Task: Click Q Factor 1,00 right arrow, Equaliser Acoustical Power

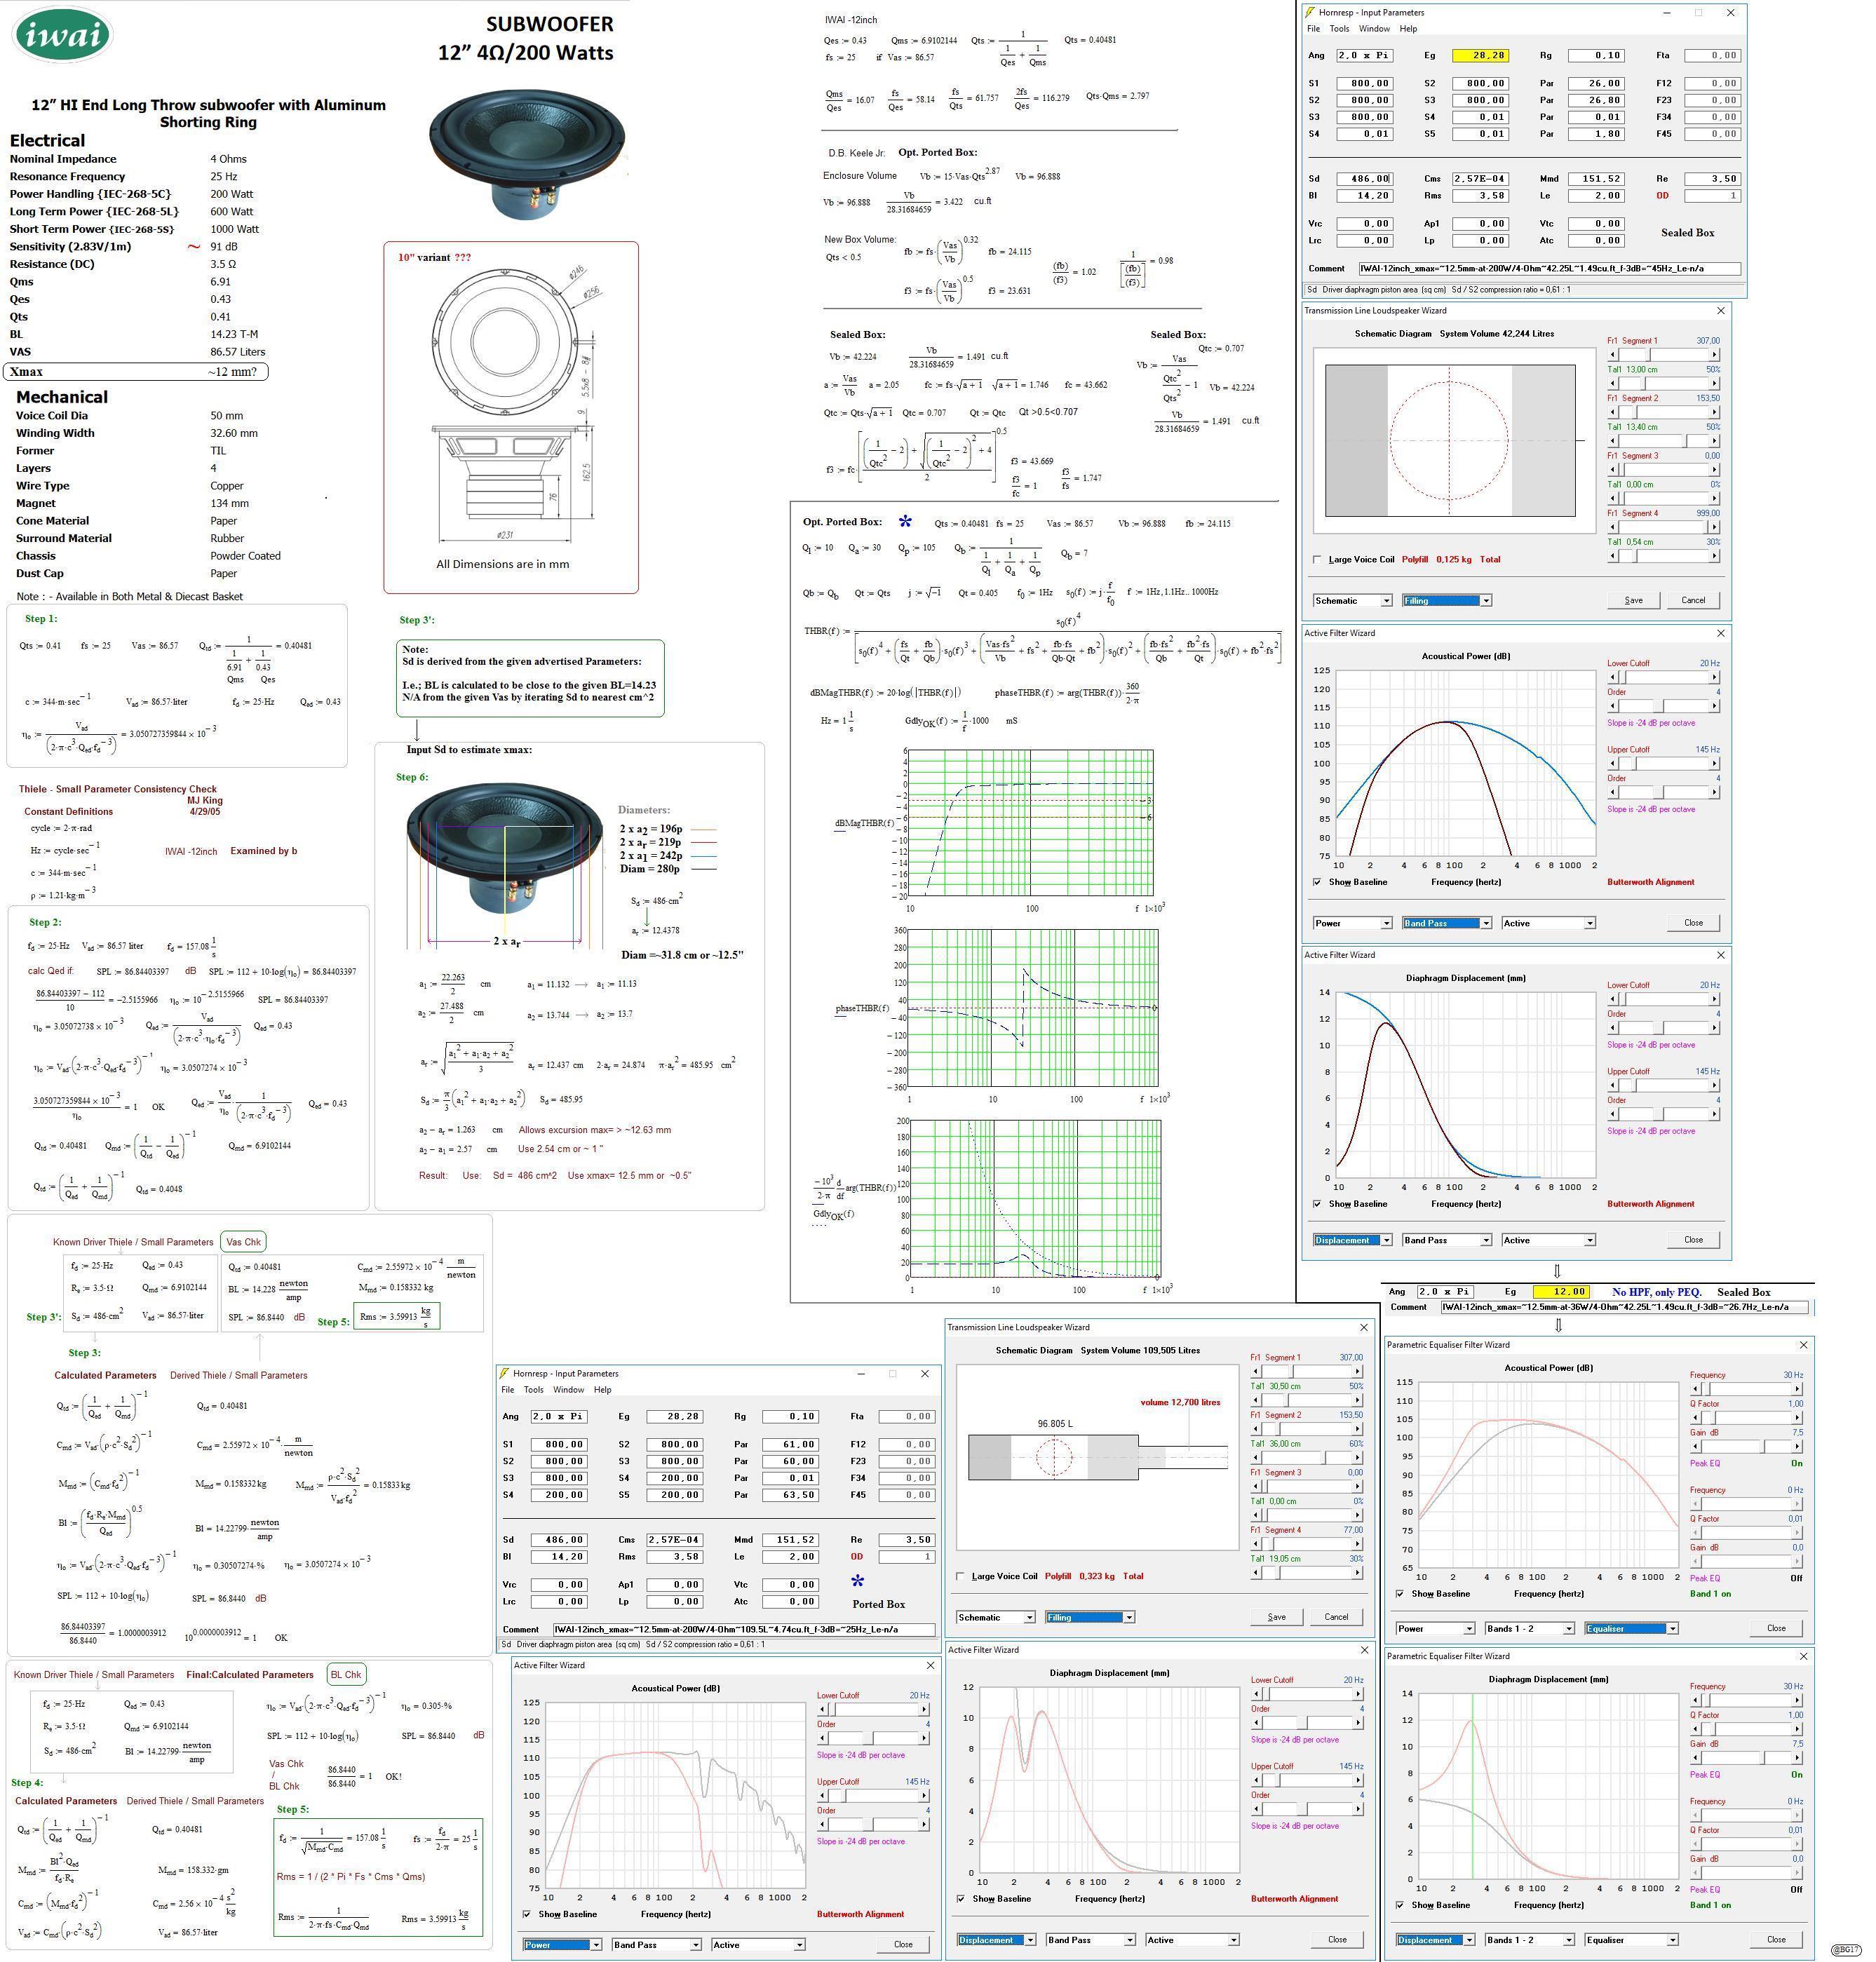Action: pyautogui.click(x=1798, y=1417)
